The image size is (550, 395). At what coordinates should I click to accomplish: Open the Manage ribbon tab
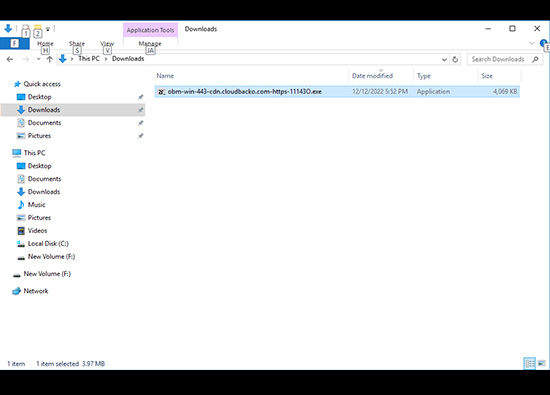pos(150,43)
